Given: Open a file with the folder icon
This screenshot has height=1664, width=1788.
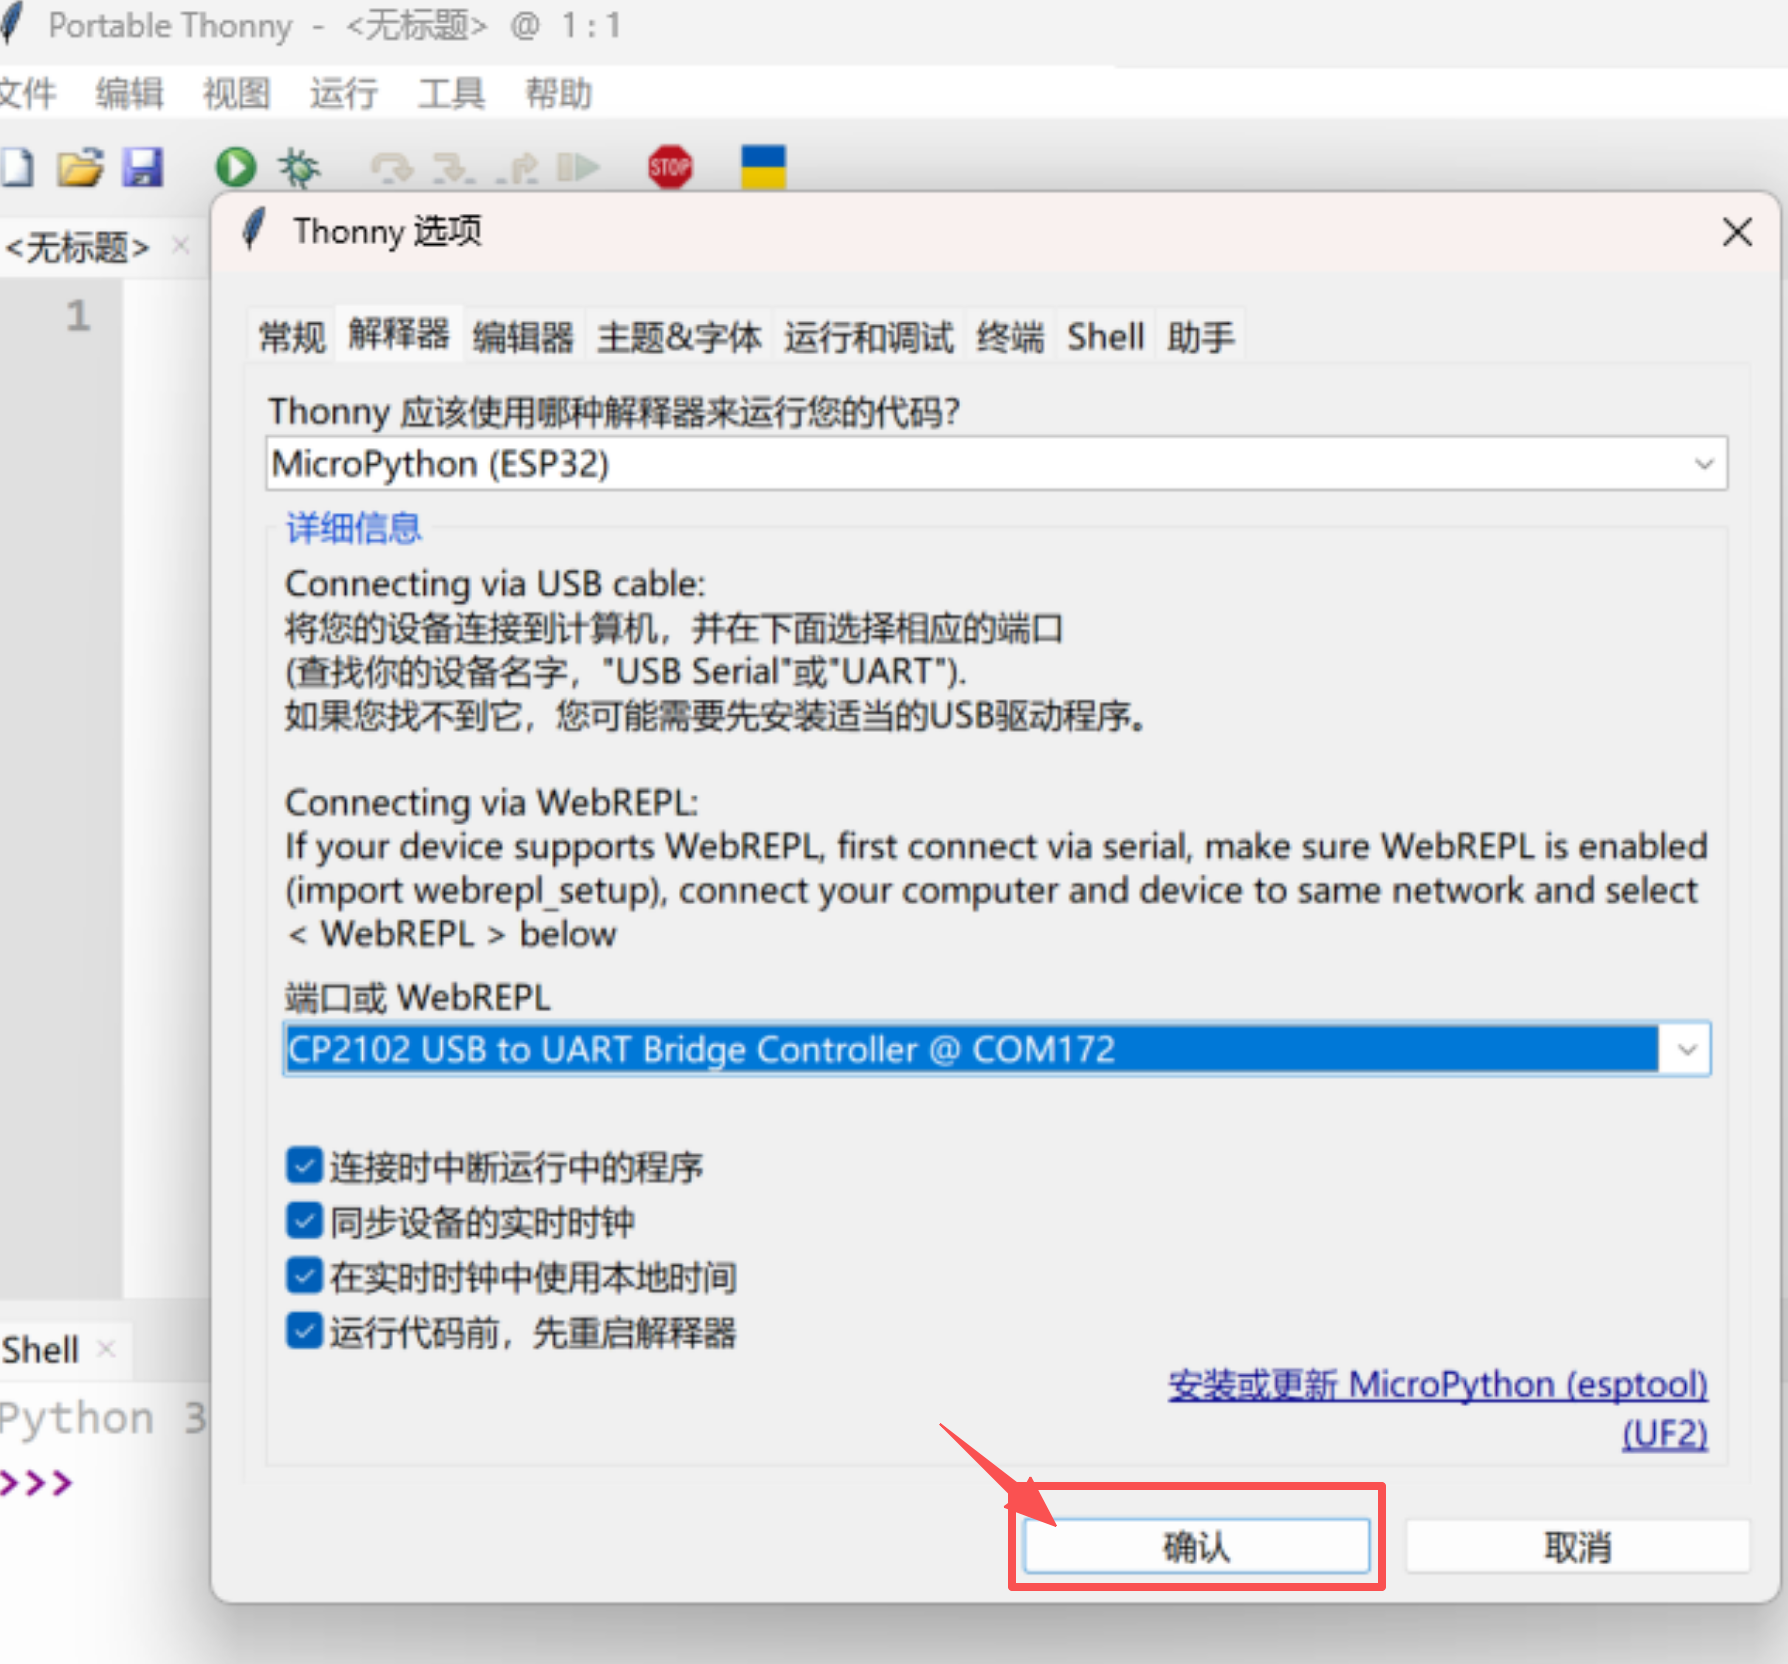Looking at the screenshot, I should click(x=80, y=167).
